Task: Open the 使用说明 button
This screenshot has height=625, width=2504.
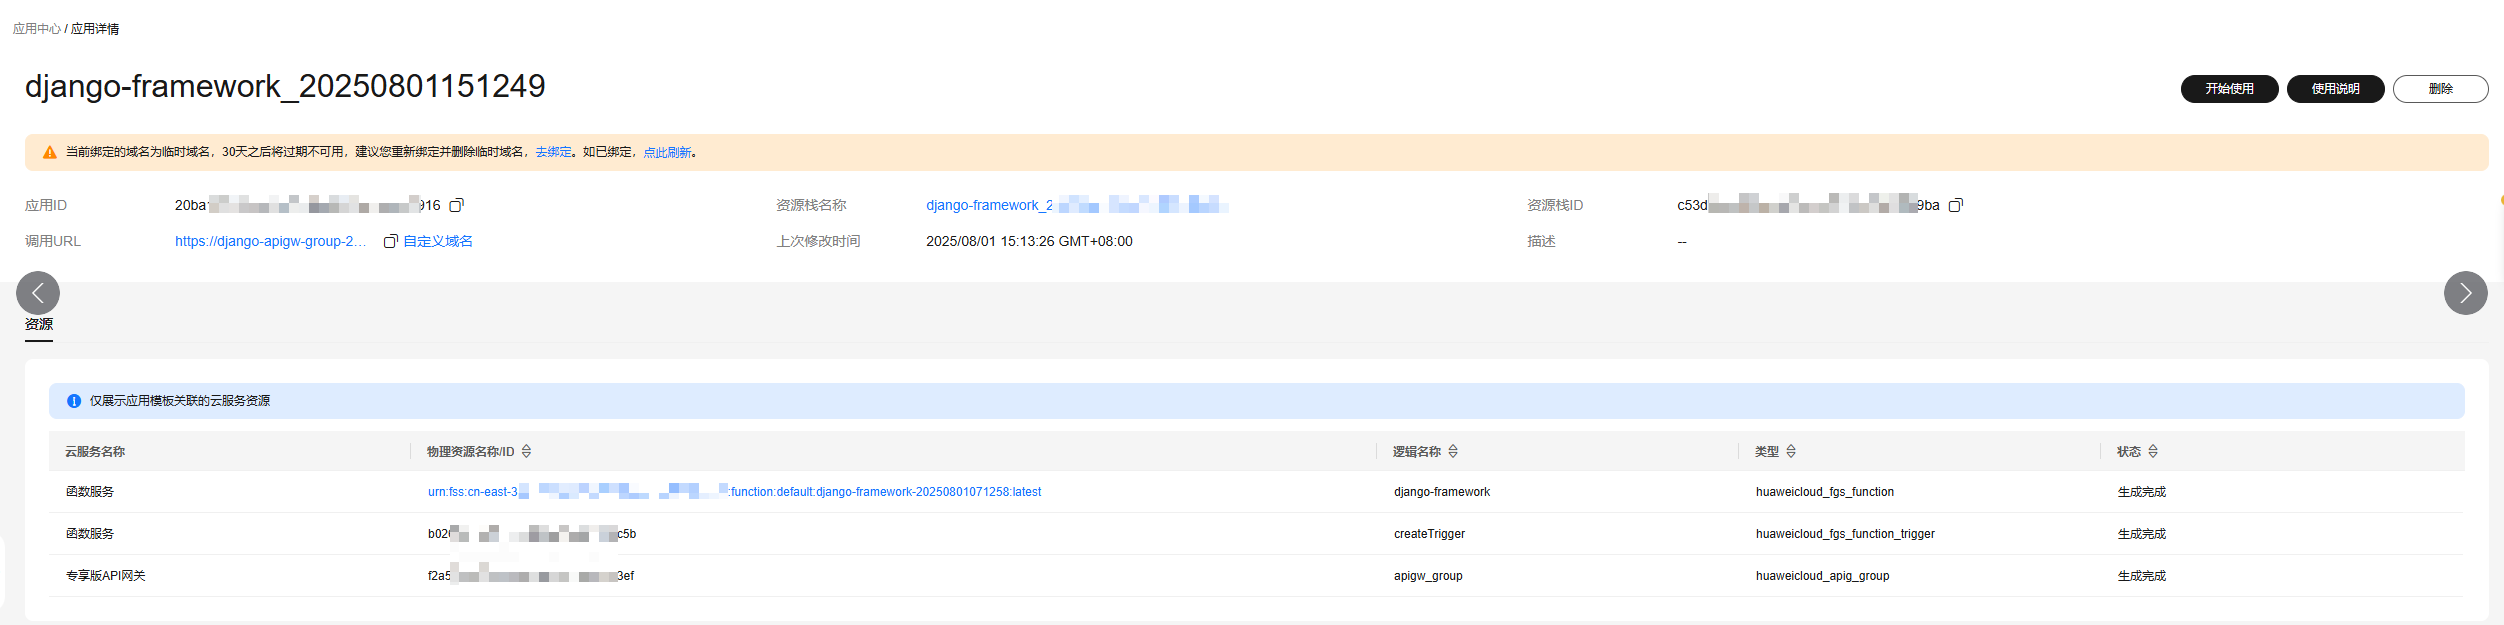Action: [2335, 89]
